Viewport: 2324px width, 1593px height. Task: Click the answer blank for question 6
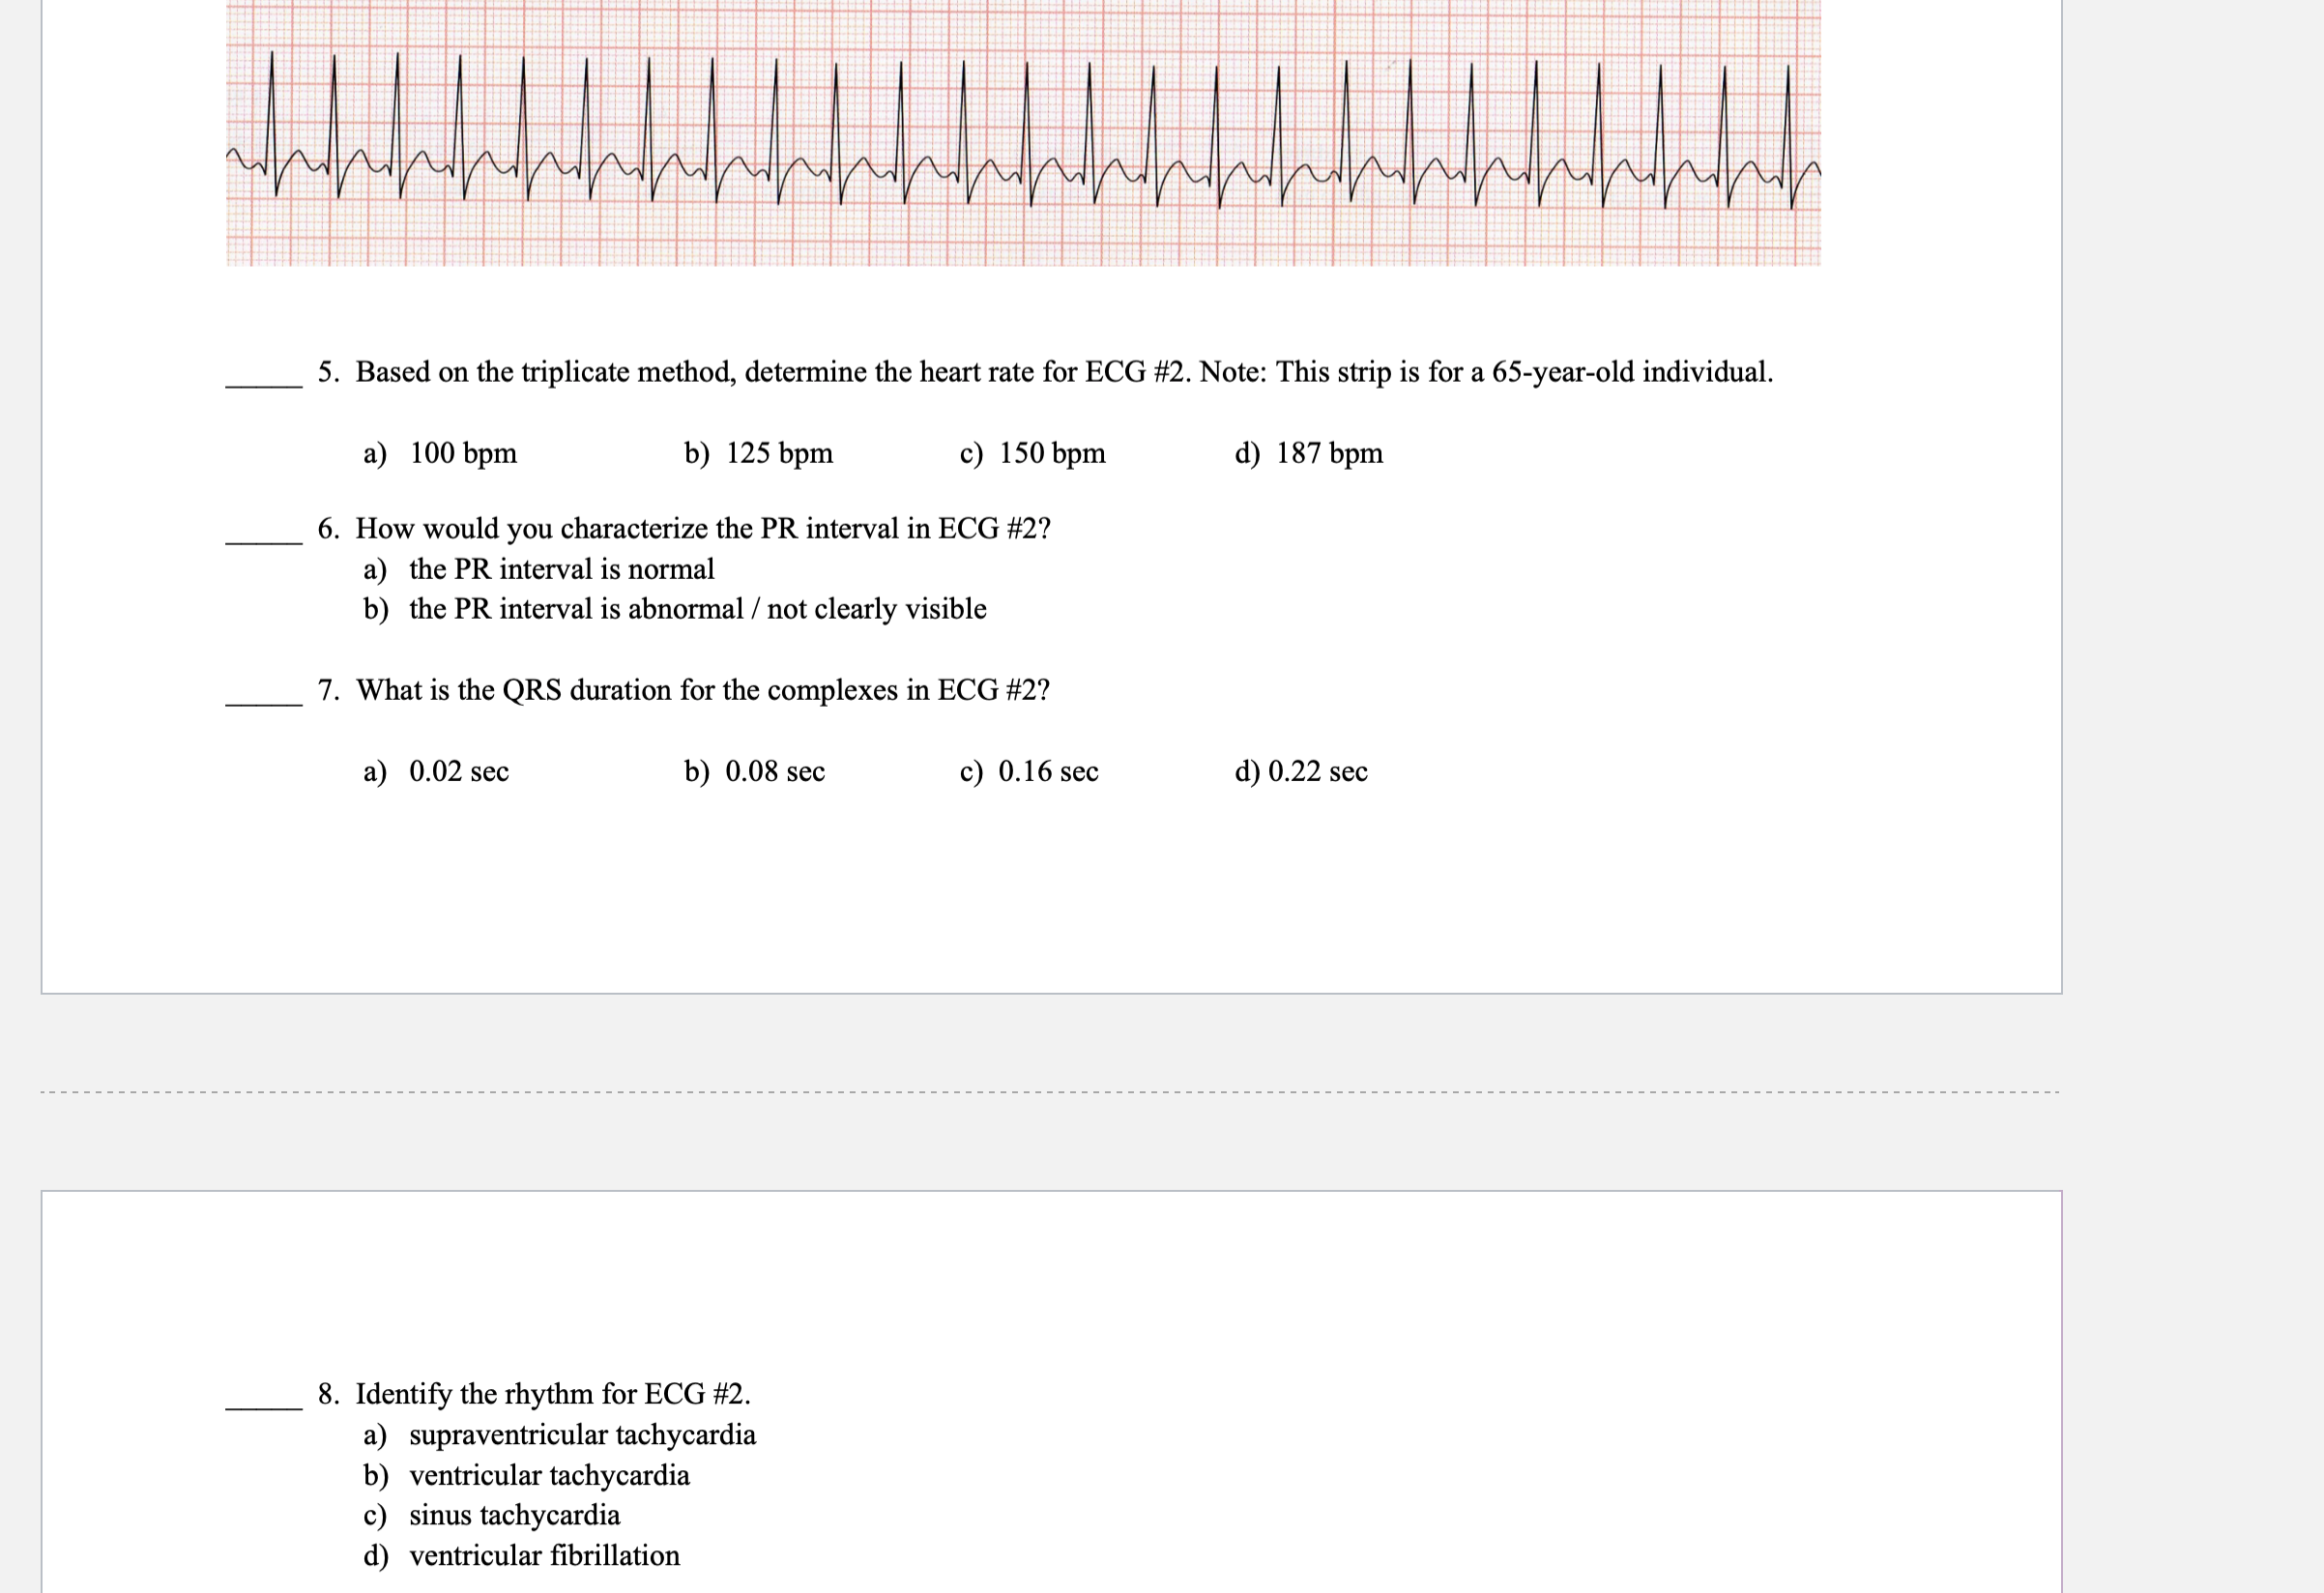pos(263,536)
